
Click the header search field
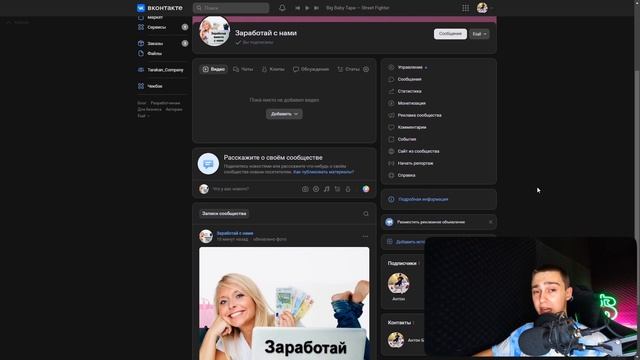click(x=231, y=8)
